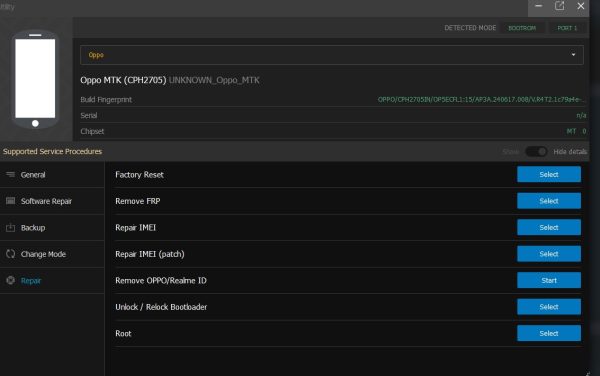Click the Oppo MTK (CPH2705) heading
This screenshot has height=376, width=600.
coord(123,80)
